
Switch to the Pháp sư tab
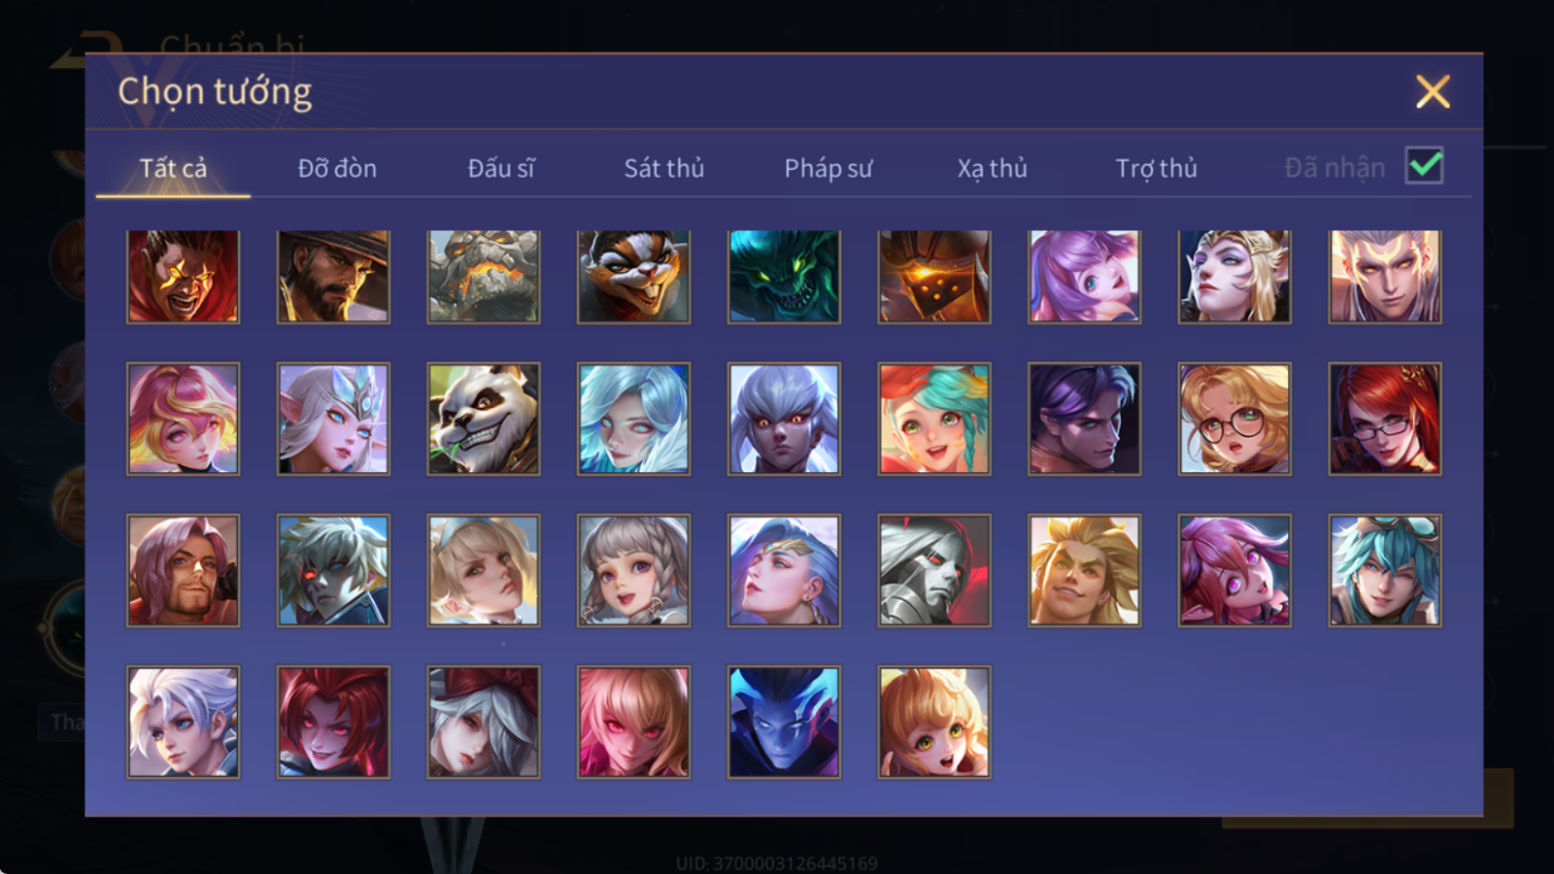pyautogui.click(x=828, y=168)
